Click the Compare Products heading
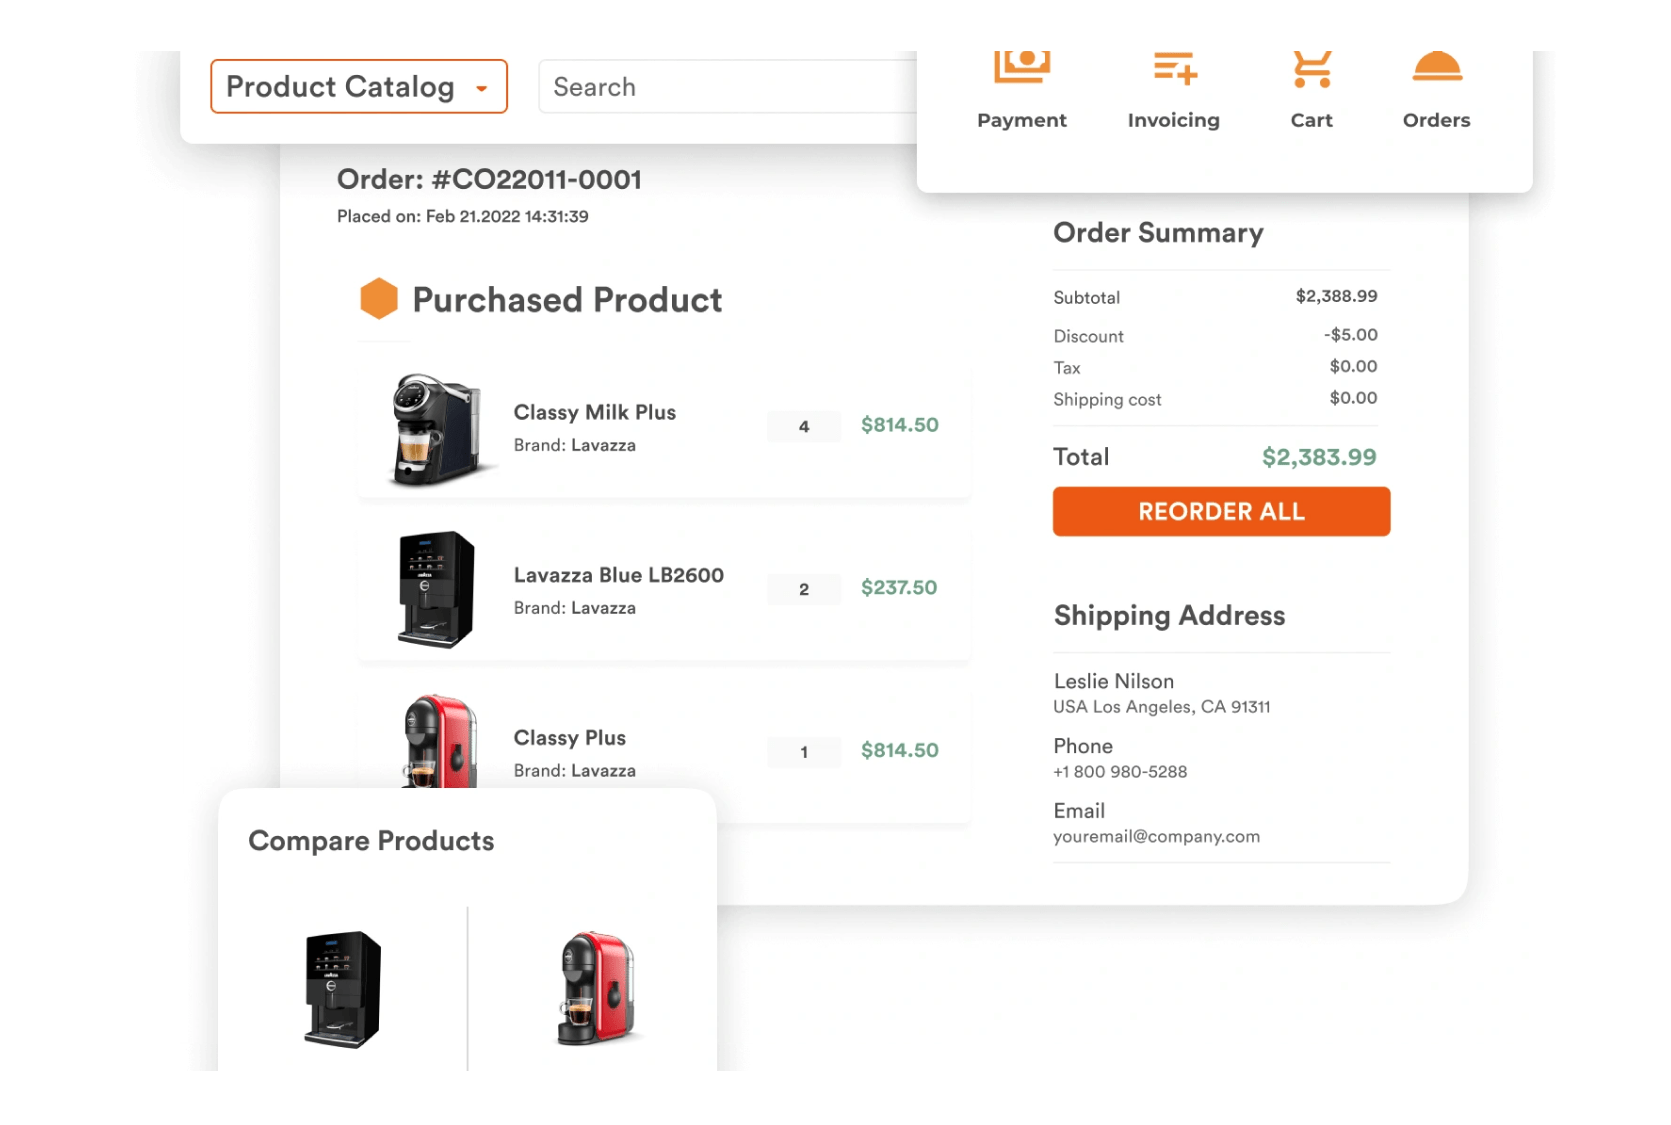The width and height of the screenshot is (1671, 1125). (x=371, y=841)
